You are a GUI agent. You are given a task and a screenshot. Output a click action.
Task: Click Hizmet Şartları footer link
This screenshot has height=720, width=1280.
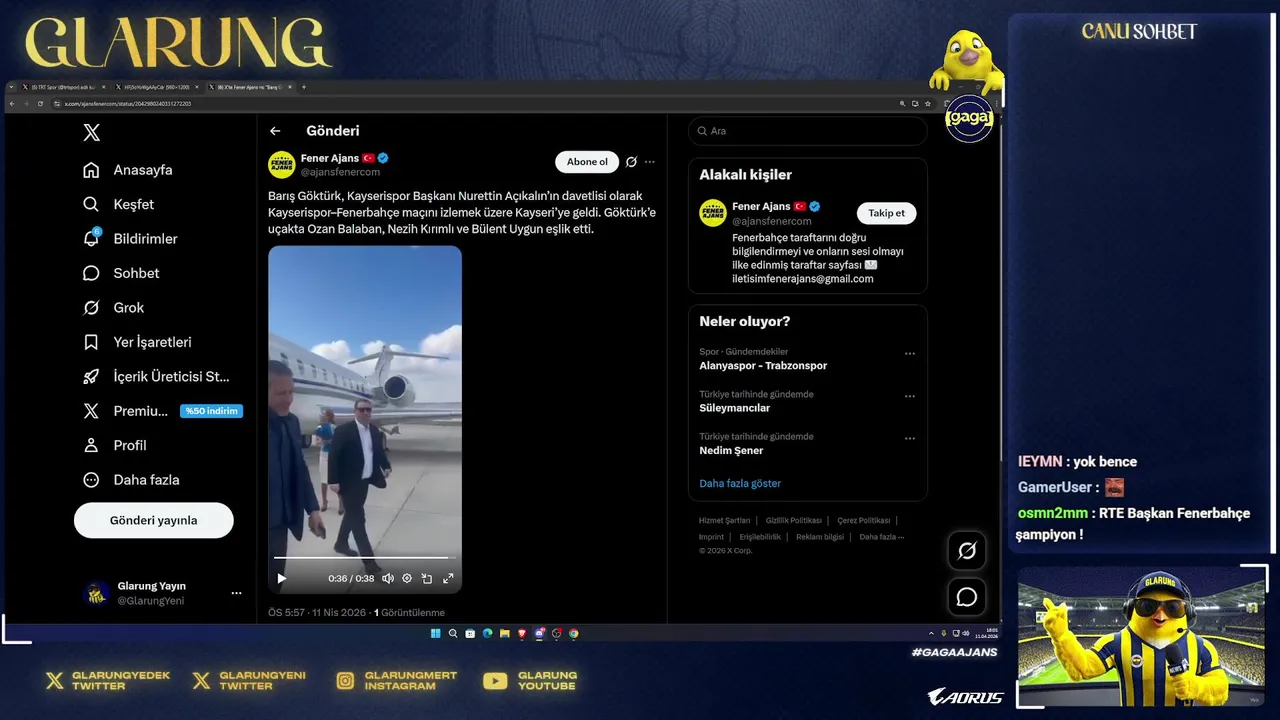724,520
